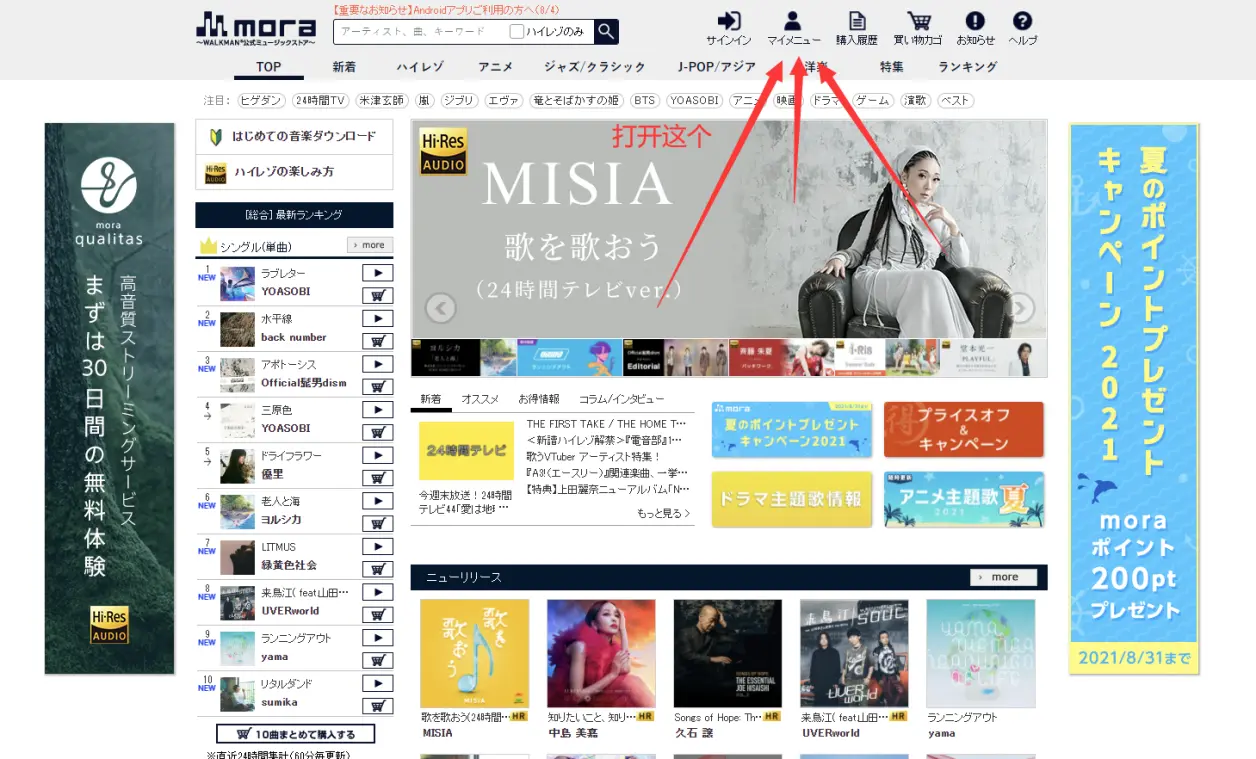Add 水平線 to cart

377,341
